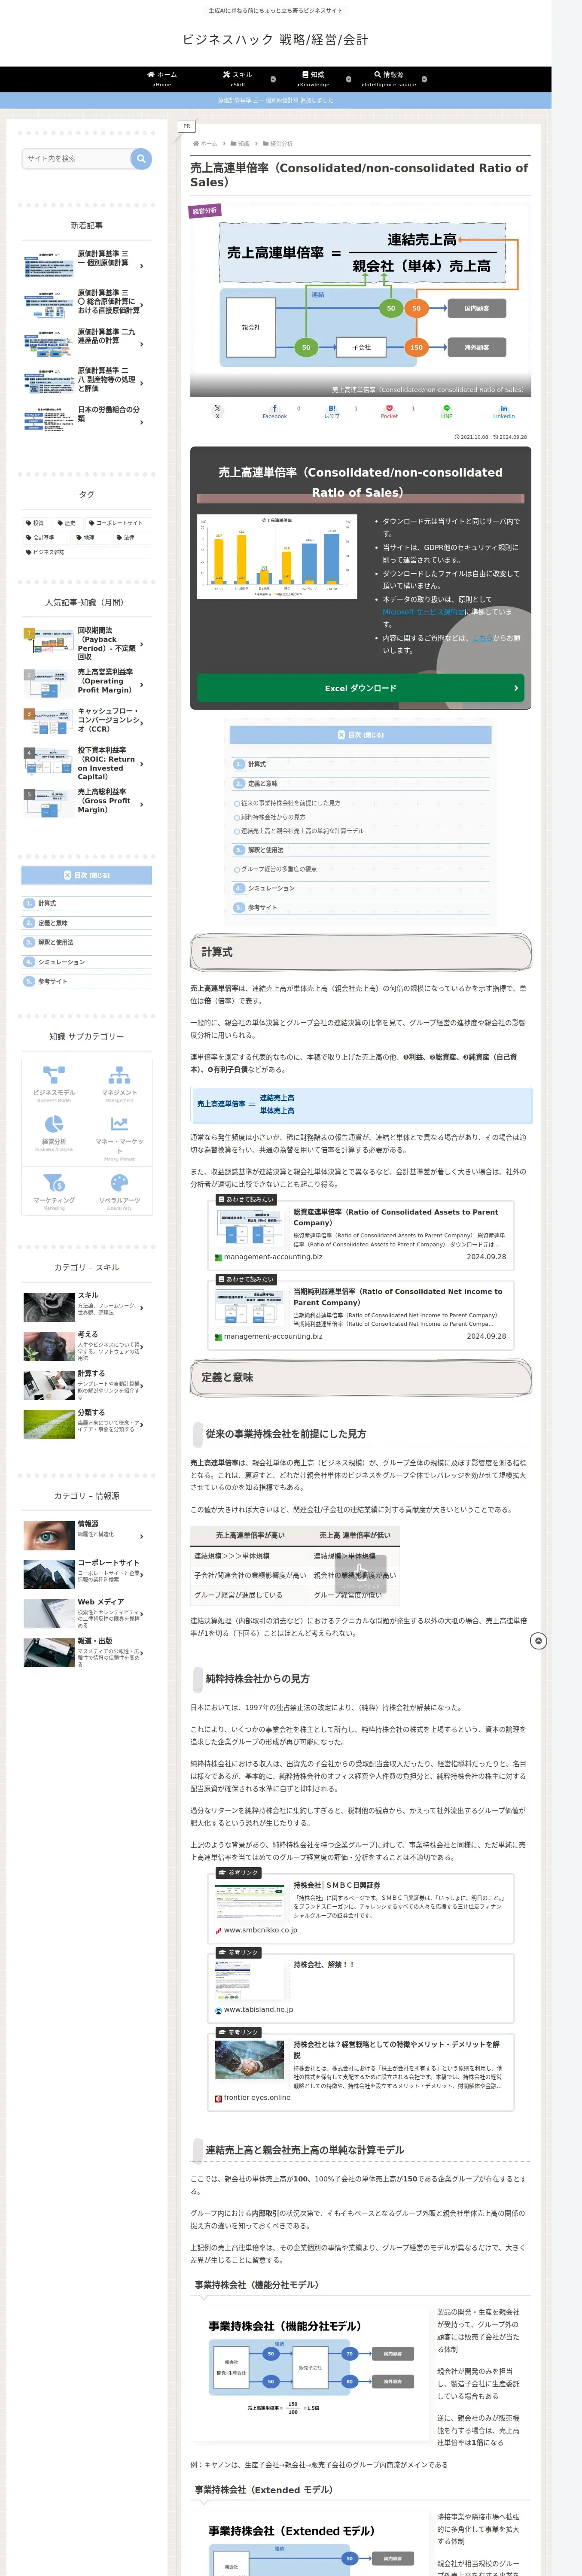Open the マーケティング funnel subcategory
The image size is (582, 2576).
(54, 1190)
